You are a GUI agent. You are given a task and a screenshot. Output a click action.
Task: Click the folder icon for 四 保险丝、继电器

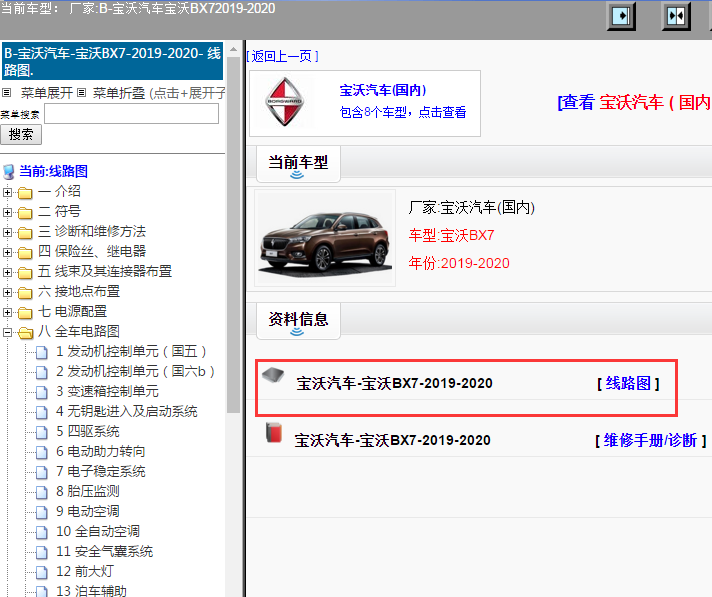pyautogui.click(x=25, y=252)
